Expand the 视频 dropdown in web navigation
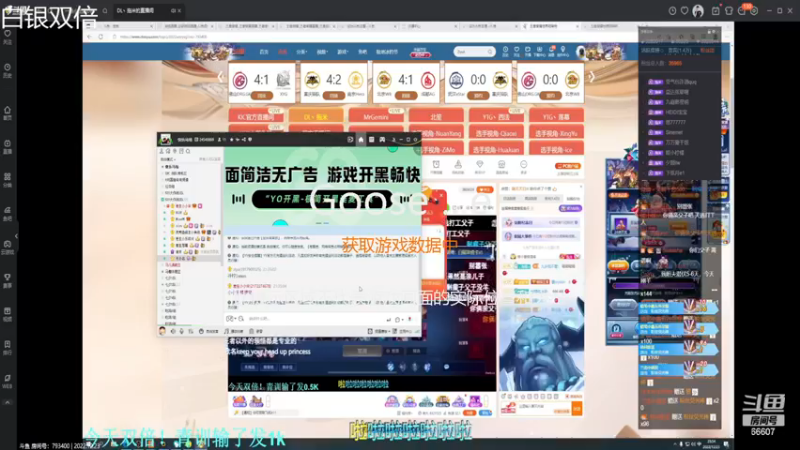Image resolution: width=800 pixels, height=450 pixels. pyautogui.click(x=322, y=52)
